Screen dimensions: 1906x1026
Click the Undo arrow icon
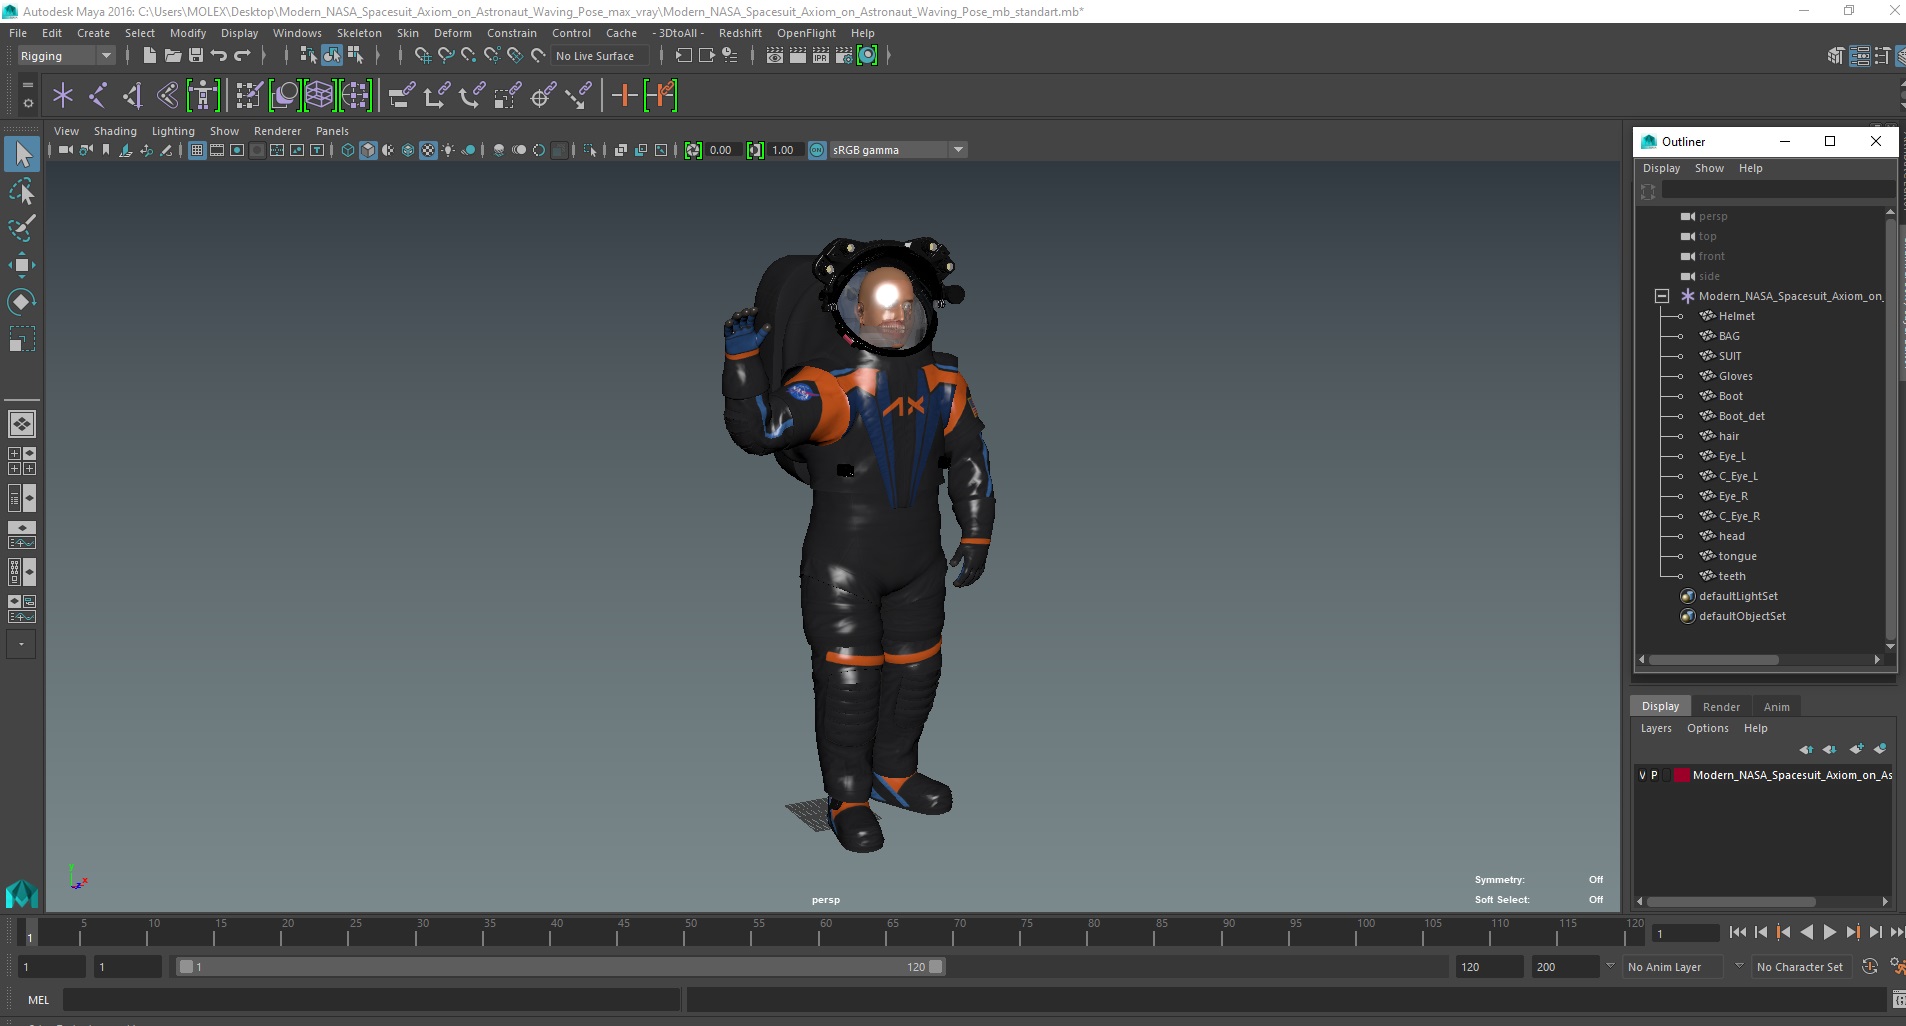pyautogui.click(x=219, y=56)
